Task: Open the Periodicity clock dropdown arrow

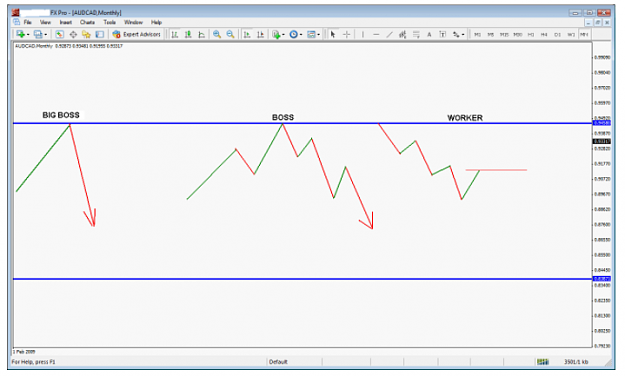Action: point(301,35)
